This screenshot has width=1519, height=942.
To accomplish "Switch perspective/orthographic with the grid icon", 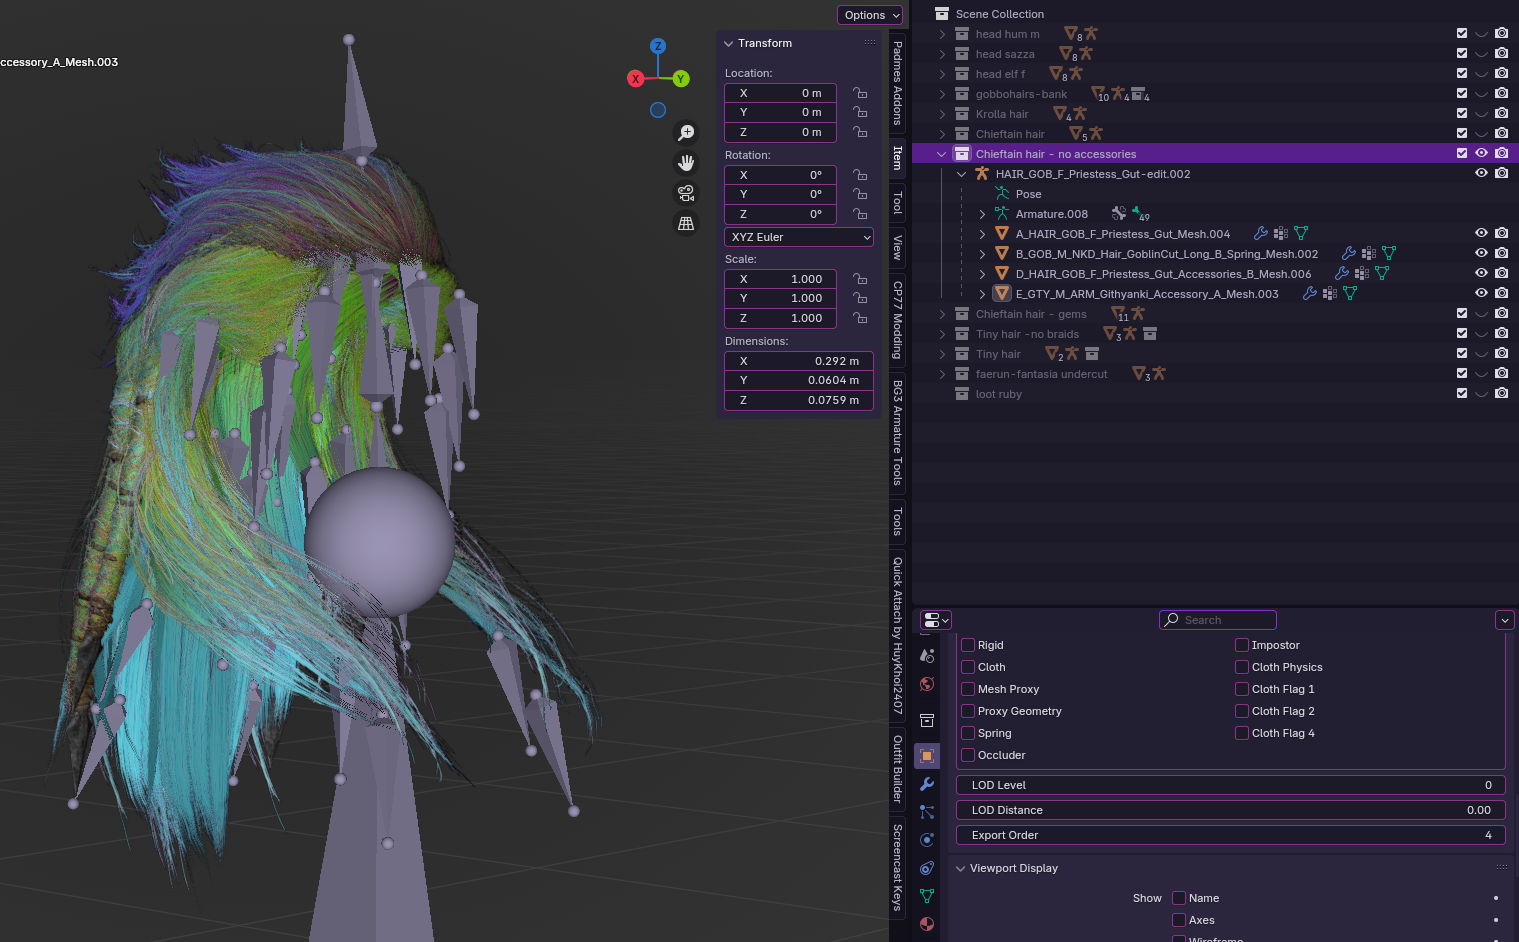I will tap(686, 224).
